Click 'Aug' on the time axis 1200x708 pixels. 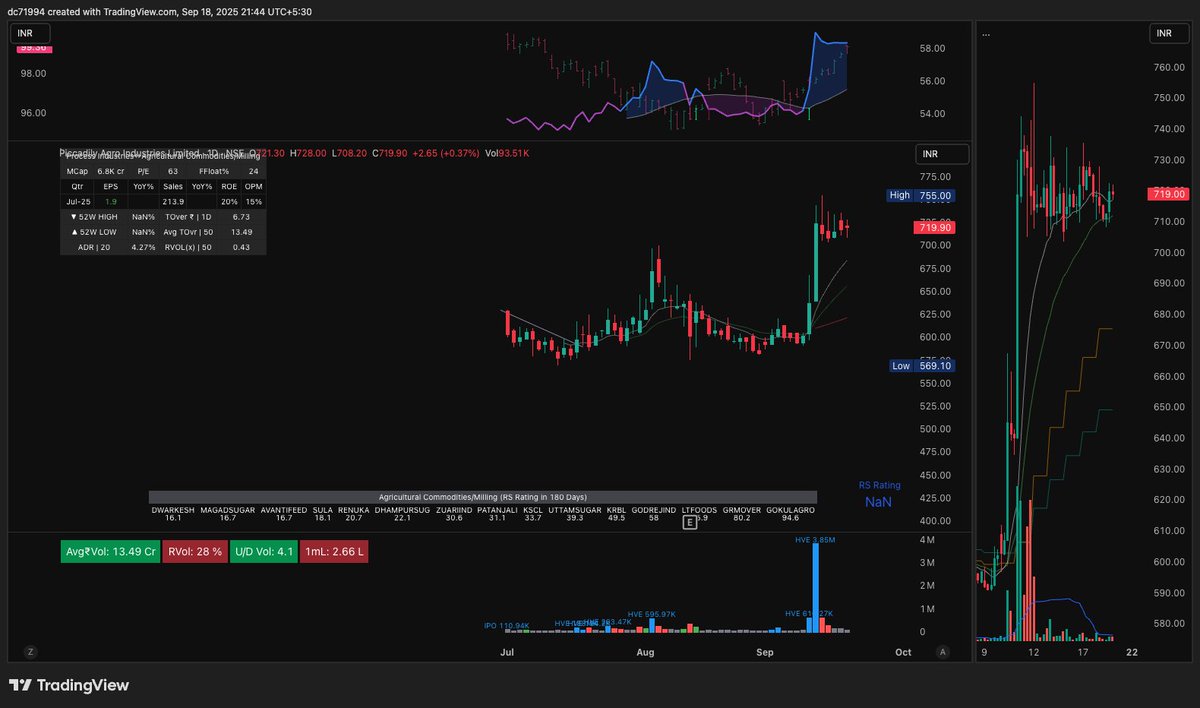pyautogui.click(x=645, y=652)
